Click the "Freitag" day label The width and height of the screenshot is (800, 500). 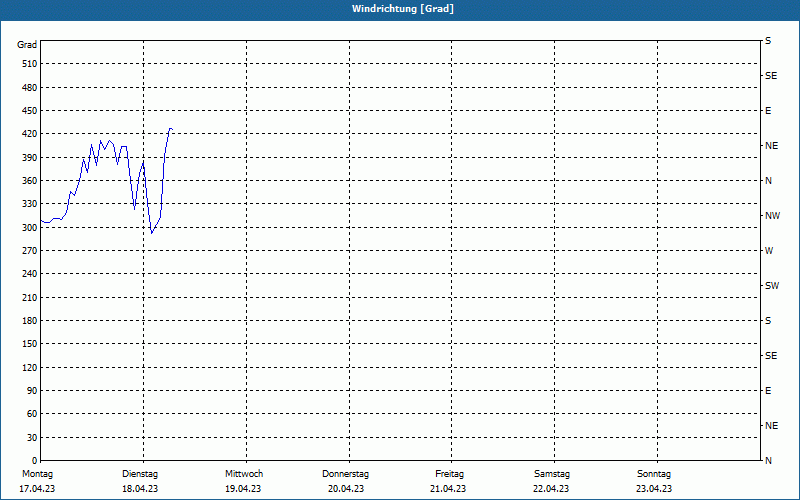click(449, 474)
